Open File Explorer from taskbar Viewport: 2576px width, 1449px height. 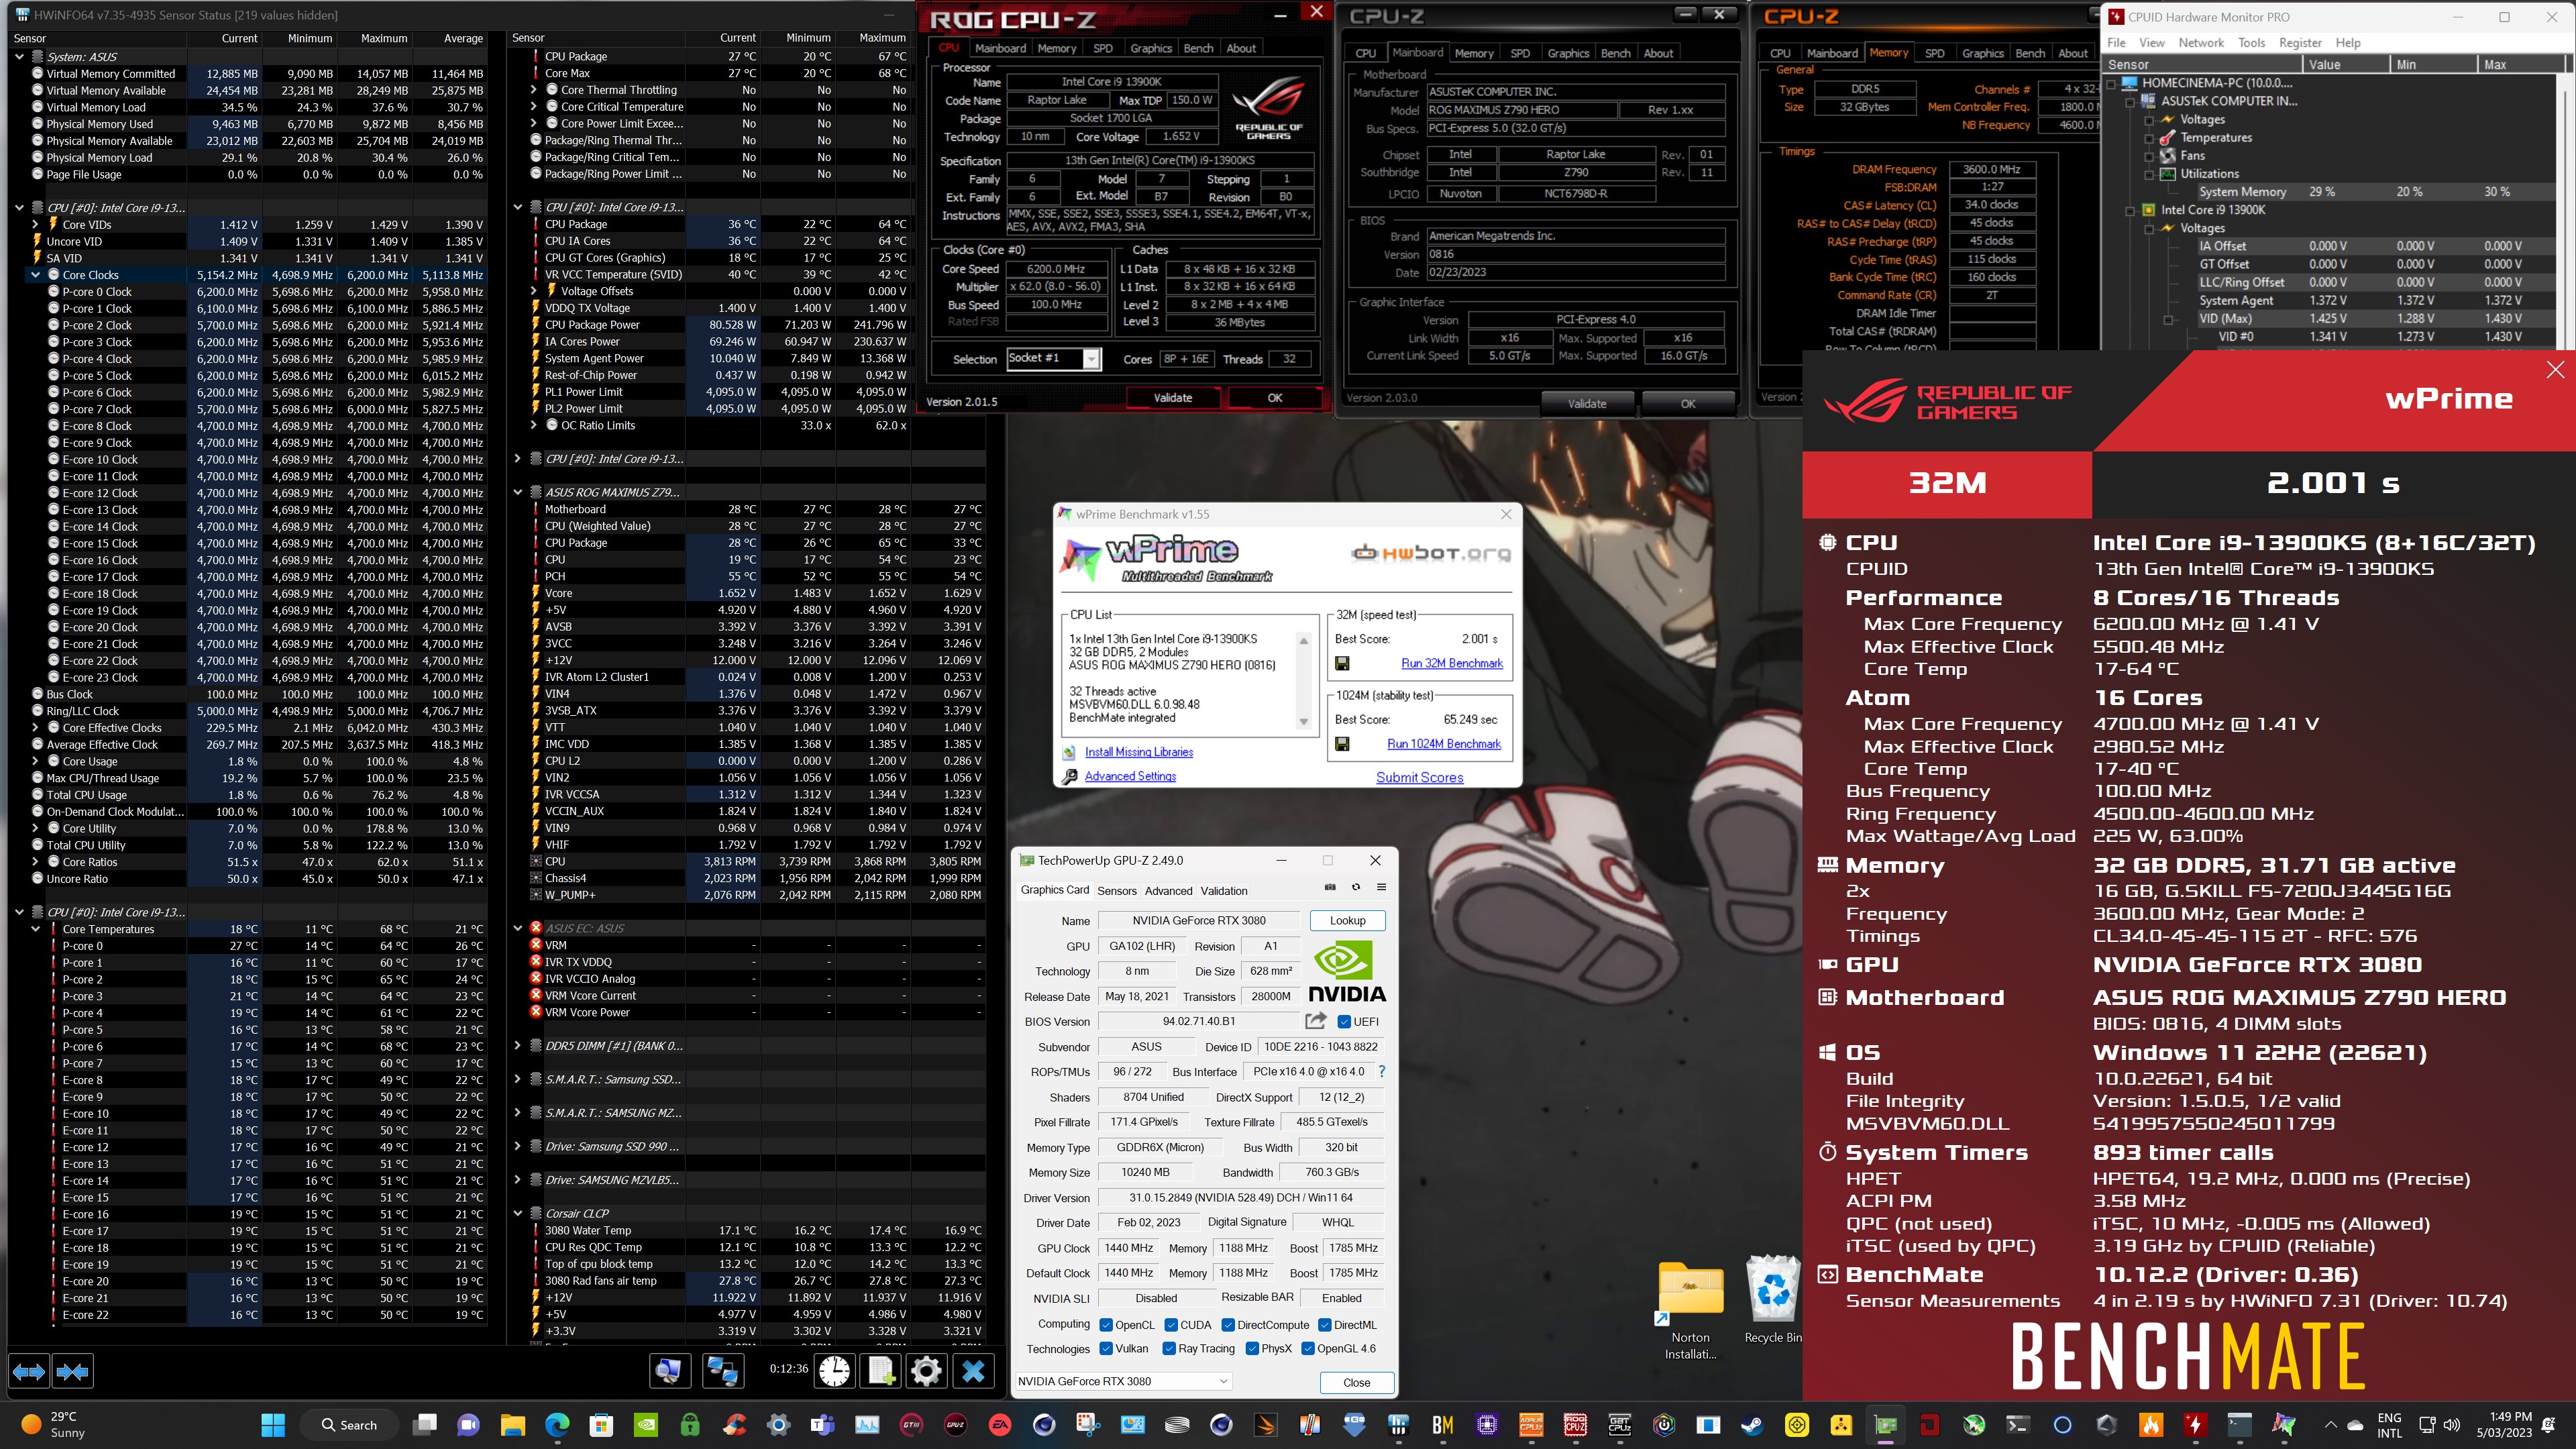point(513,1424)
